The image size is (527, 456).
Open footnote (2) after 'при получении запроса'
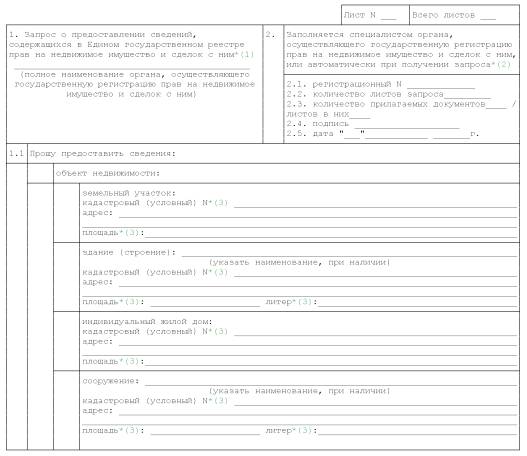[x=503, y=65]
